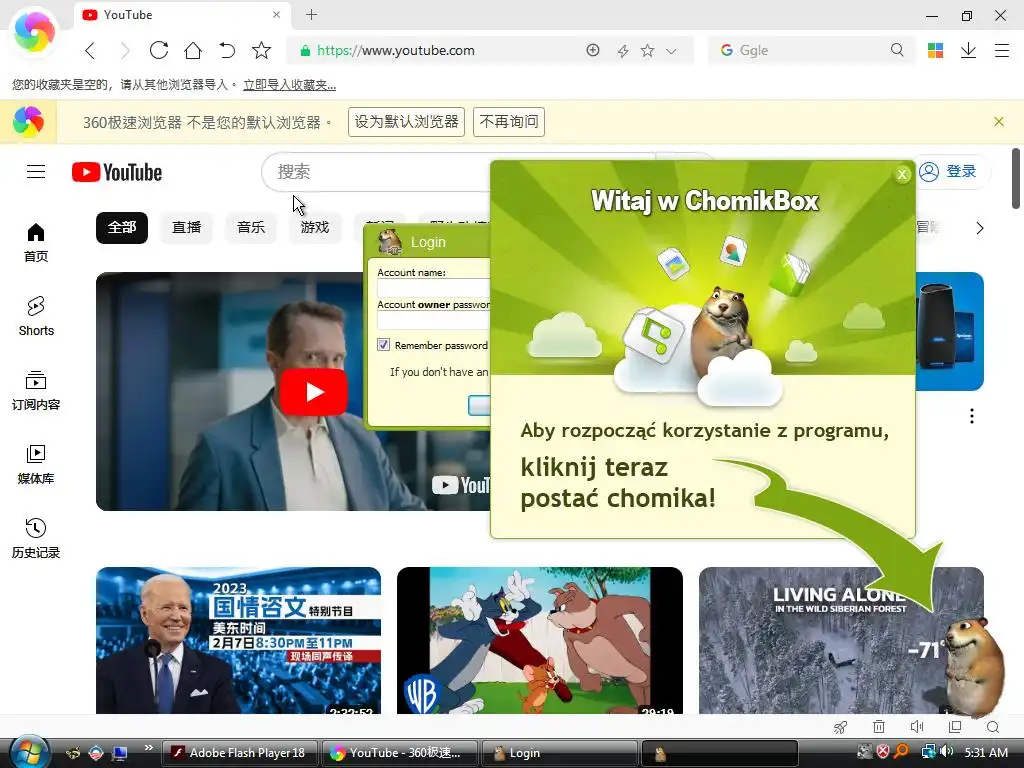
Task: Expand the address bar dropdown chevron
Action: coord(671,51)
